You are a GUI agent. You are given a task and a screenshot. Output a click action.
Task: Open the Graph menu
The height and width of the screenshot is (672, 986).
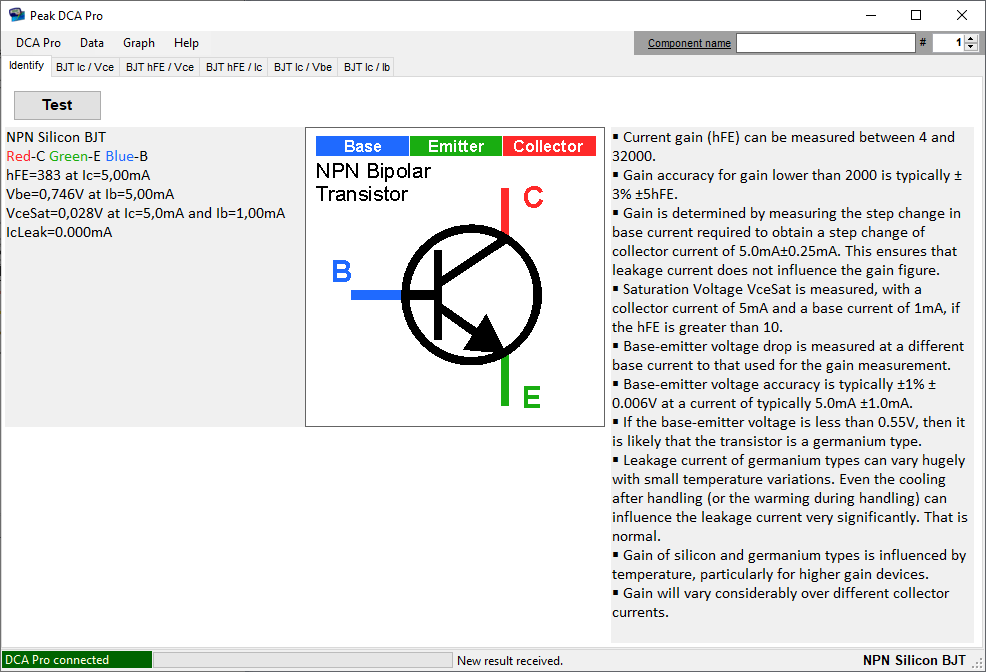139,43
